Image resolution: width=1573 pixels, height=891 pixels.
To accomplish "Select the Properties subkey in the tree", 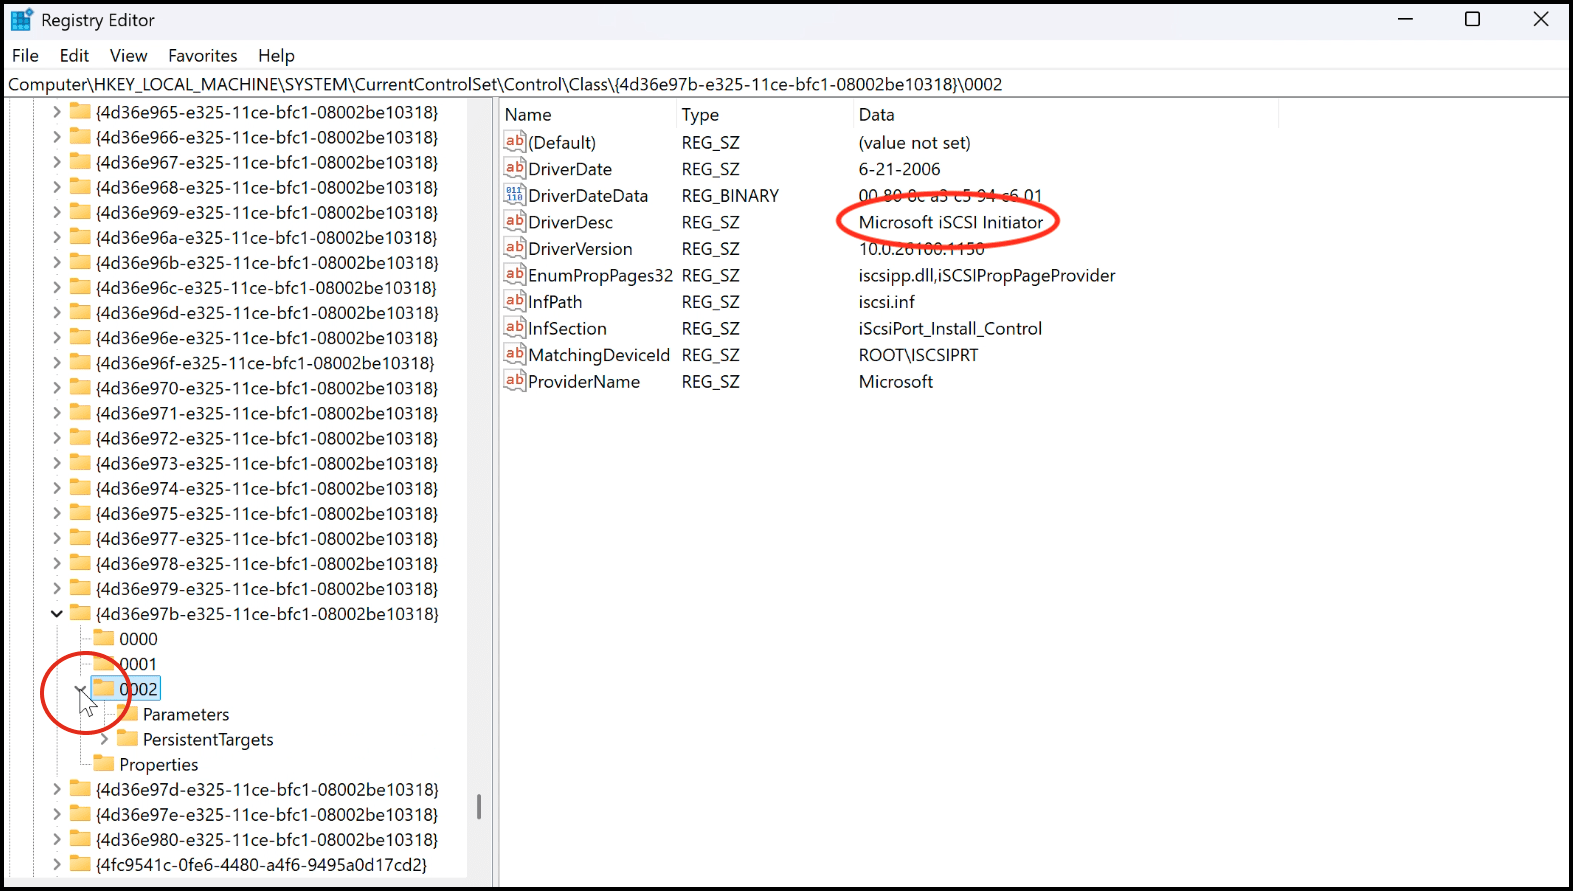I will pyautogui.click(x=158, y=765).
